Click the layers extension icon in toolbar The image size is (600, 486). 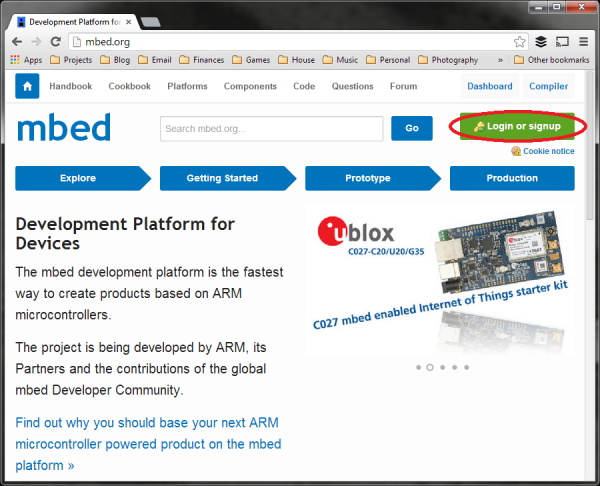coord(541,42)
